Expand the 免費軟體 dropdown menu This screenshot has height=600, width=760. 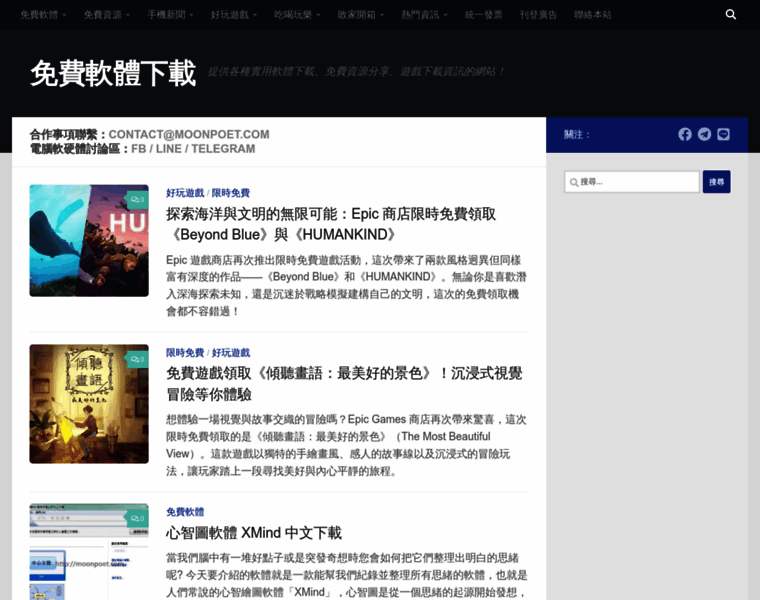43,15
